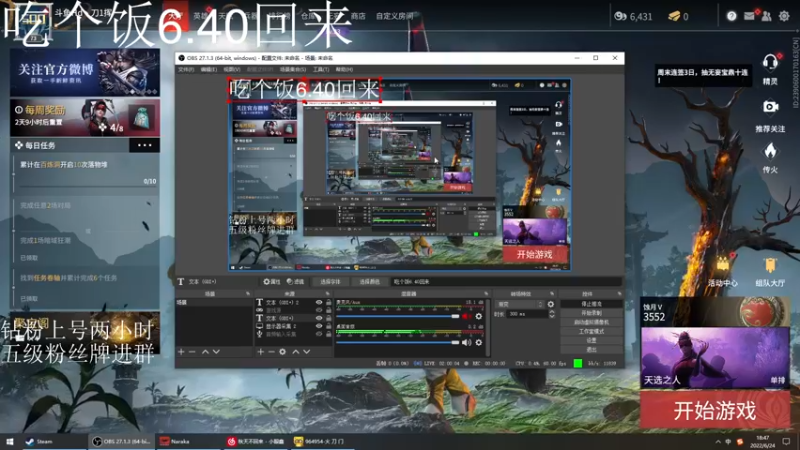The image size is (800, 450).
Task: Open OBS 视图(V) menu
Action: tap(232, 69)
